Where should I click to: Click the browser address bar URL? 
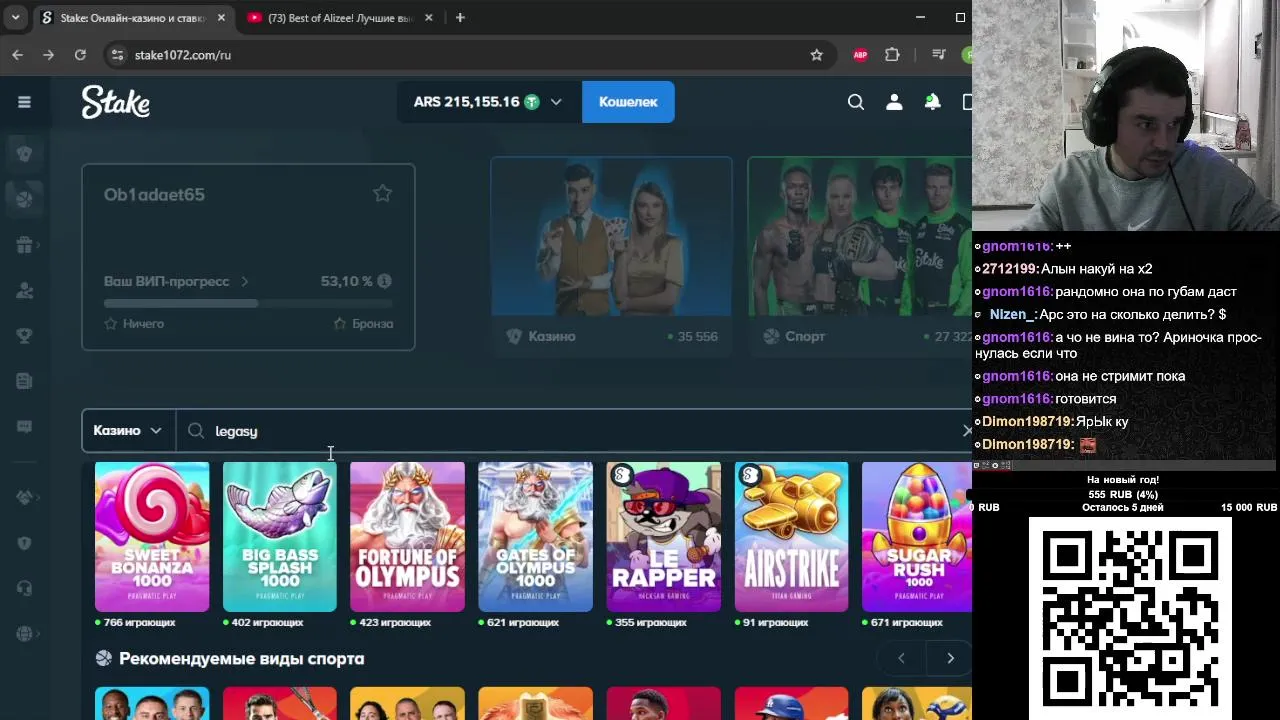coord(183,55)
